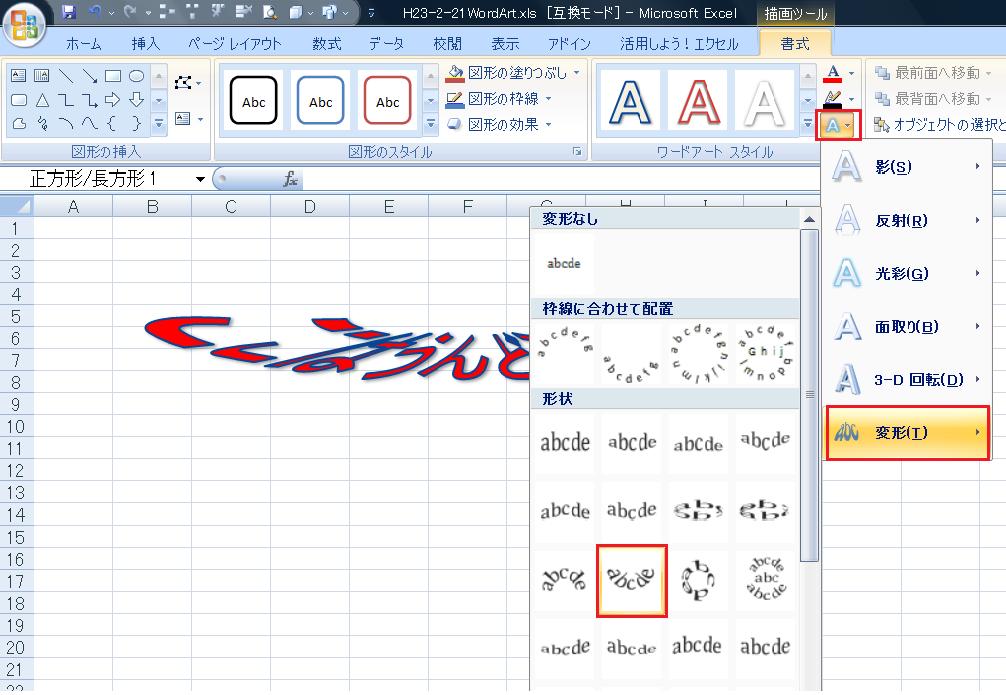Pick the right block arrow shape
Screen dimensions: 1006x695
click(113, 99)
